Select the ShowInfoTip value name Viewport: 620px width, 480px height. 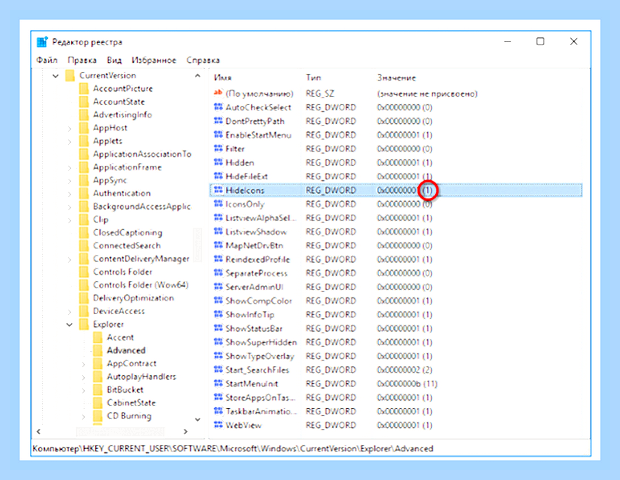pyautogui.click(x=250, y=315)
